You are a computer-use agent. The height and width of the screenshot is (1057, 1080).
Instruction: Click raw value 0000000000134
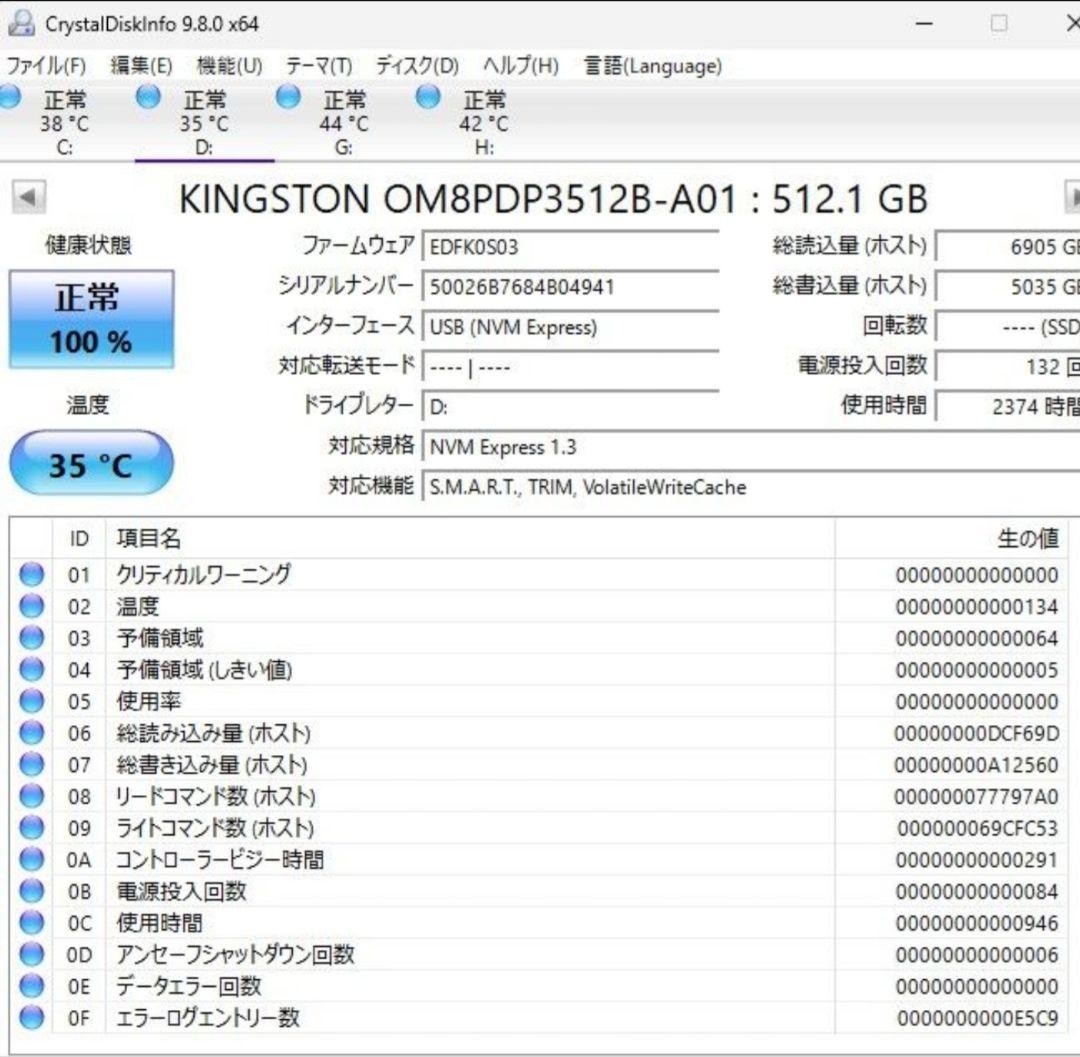pos(977,607)
